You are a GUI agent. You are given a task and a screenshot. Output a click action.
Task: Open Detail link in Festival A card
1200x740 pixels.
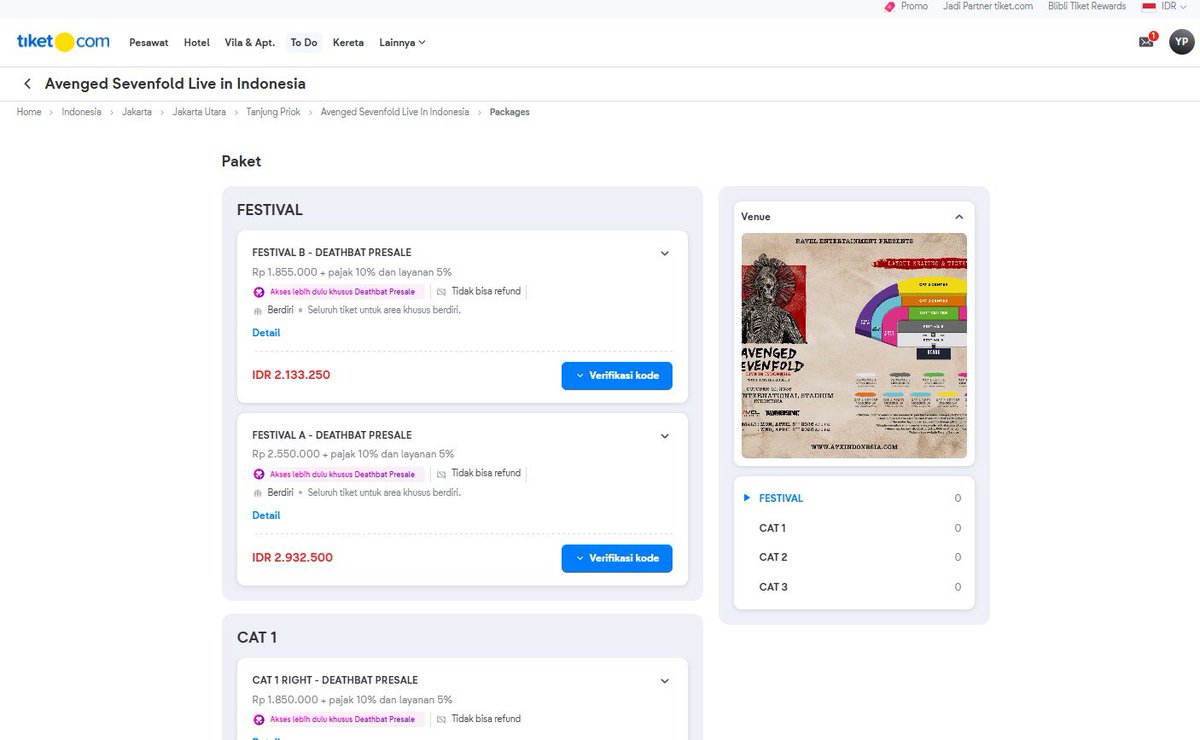pyautogui.click(x=266, y=516)
